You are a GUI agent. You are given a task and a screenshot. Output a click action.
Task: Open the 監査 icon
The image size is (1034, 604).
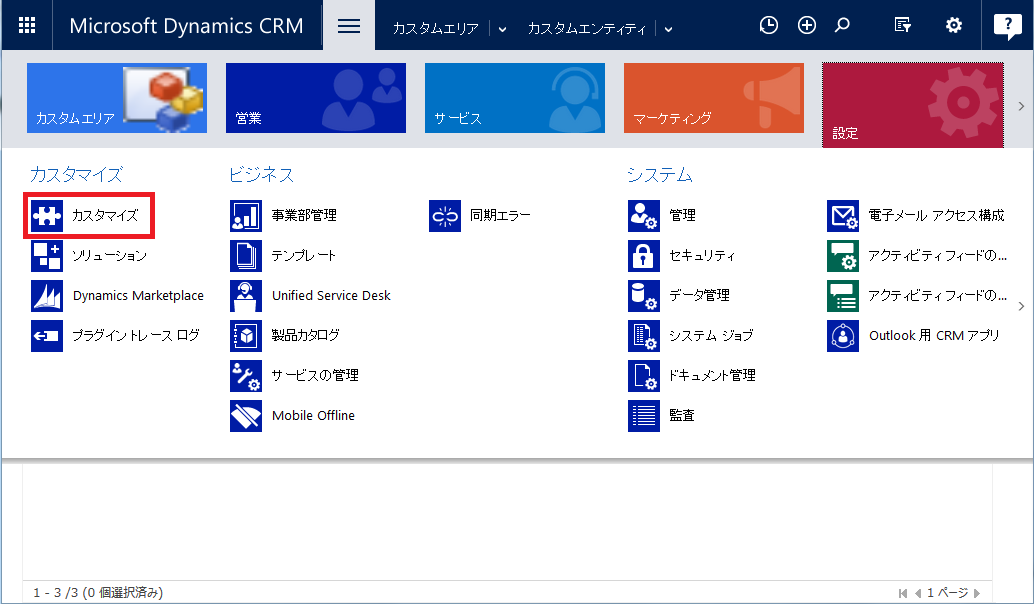click(644, 416)
